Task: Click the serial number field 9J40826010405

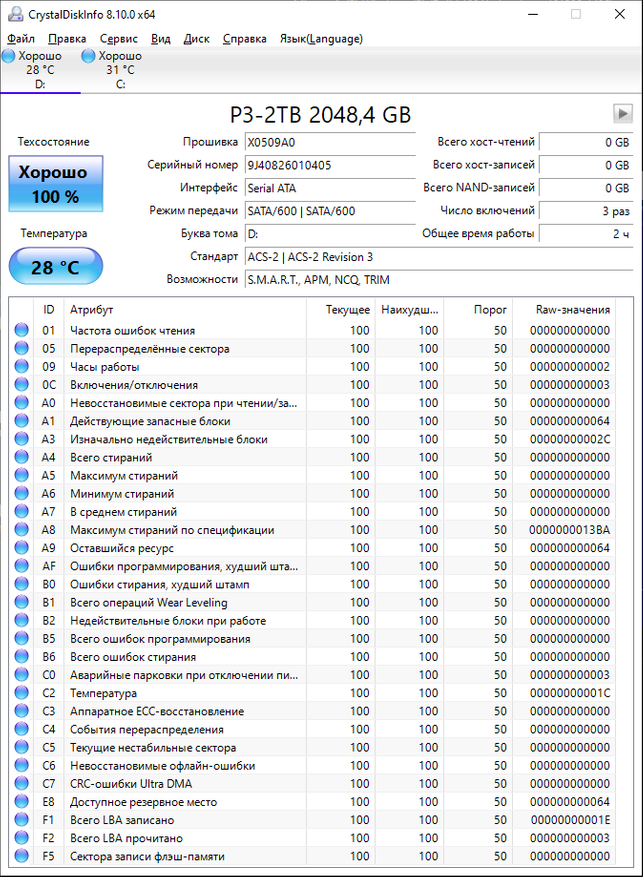Action: click(x=330, y=166)
